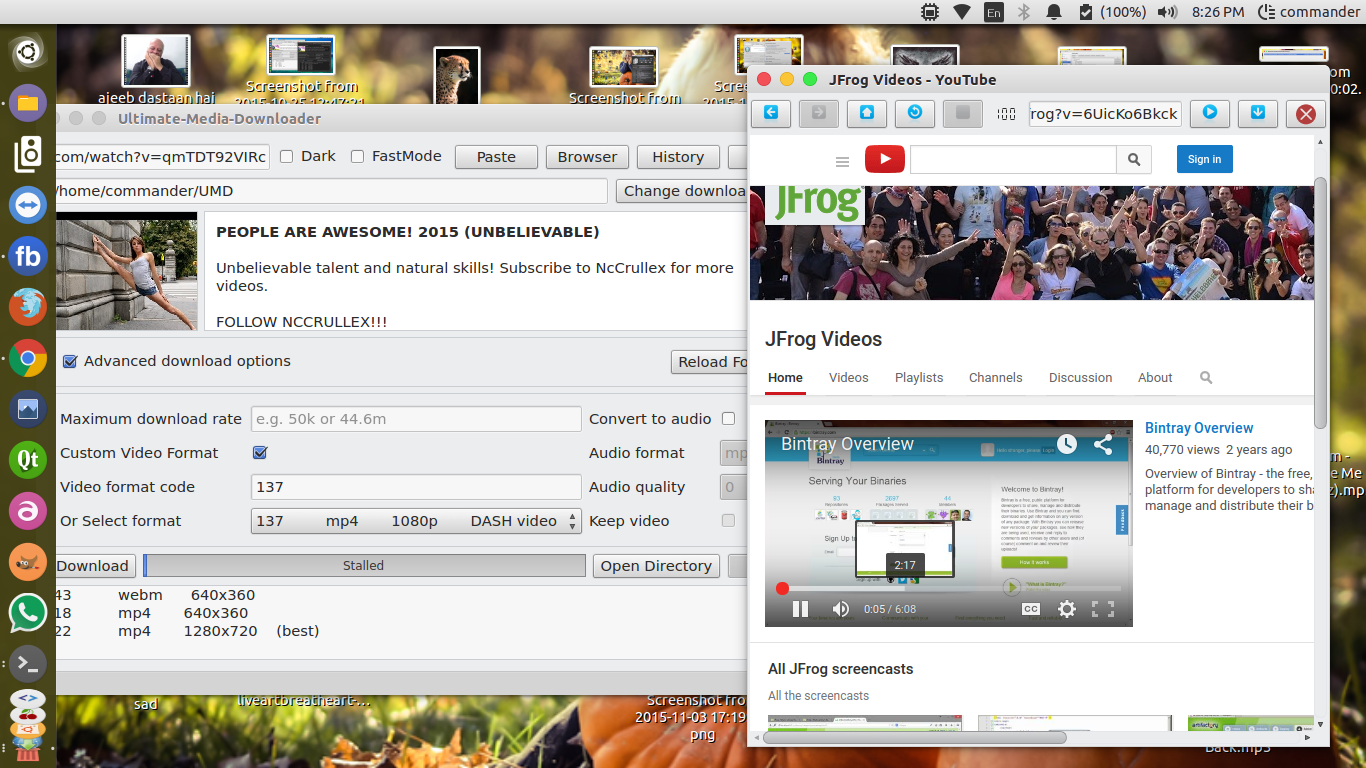This screenshot has width=1366, height=768.
Task: Launch TeamViewer from the dock
Action: tap(28, 205)
